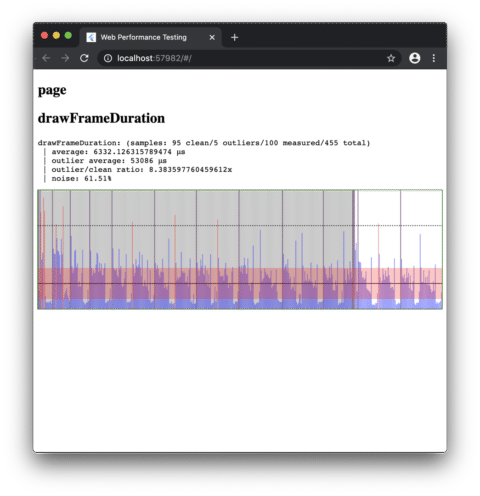
Task: Click the green macOS fullscreen button
Action: click(x=68, y=35)
